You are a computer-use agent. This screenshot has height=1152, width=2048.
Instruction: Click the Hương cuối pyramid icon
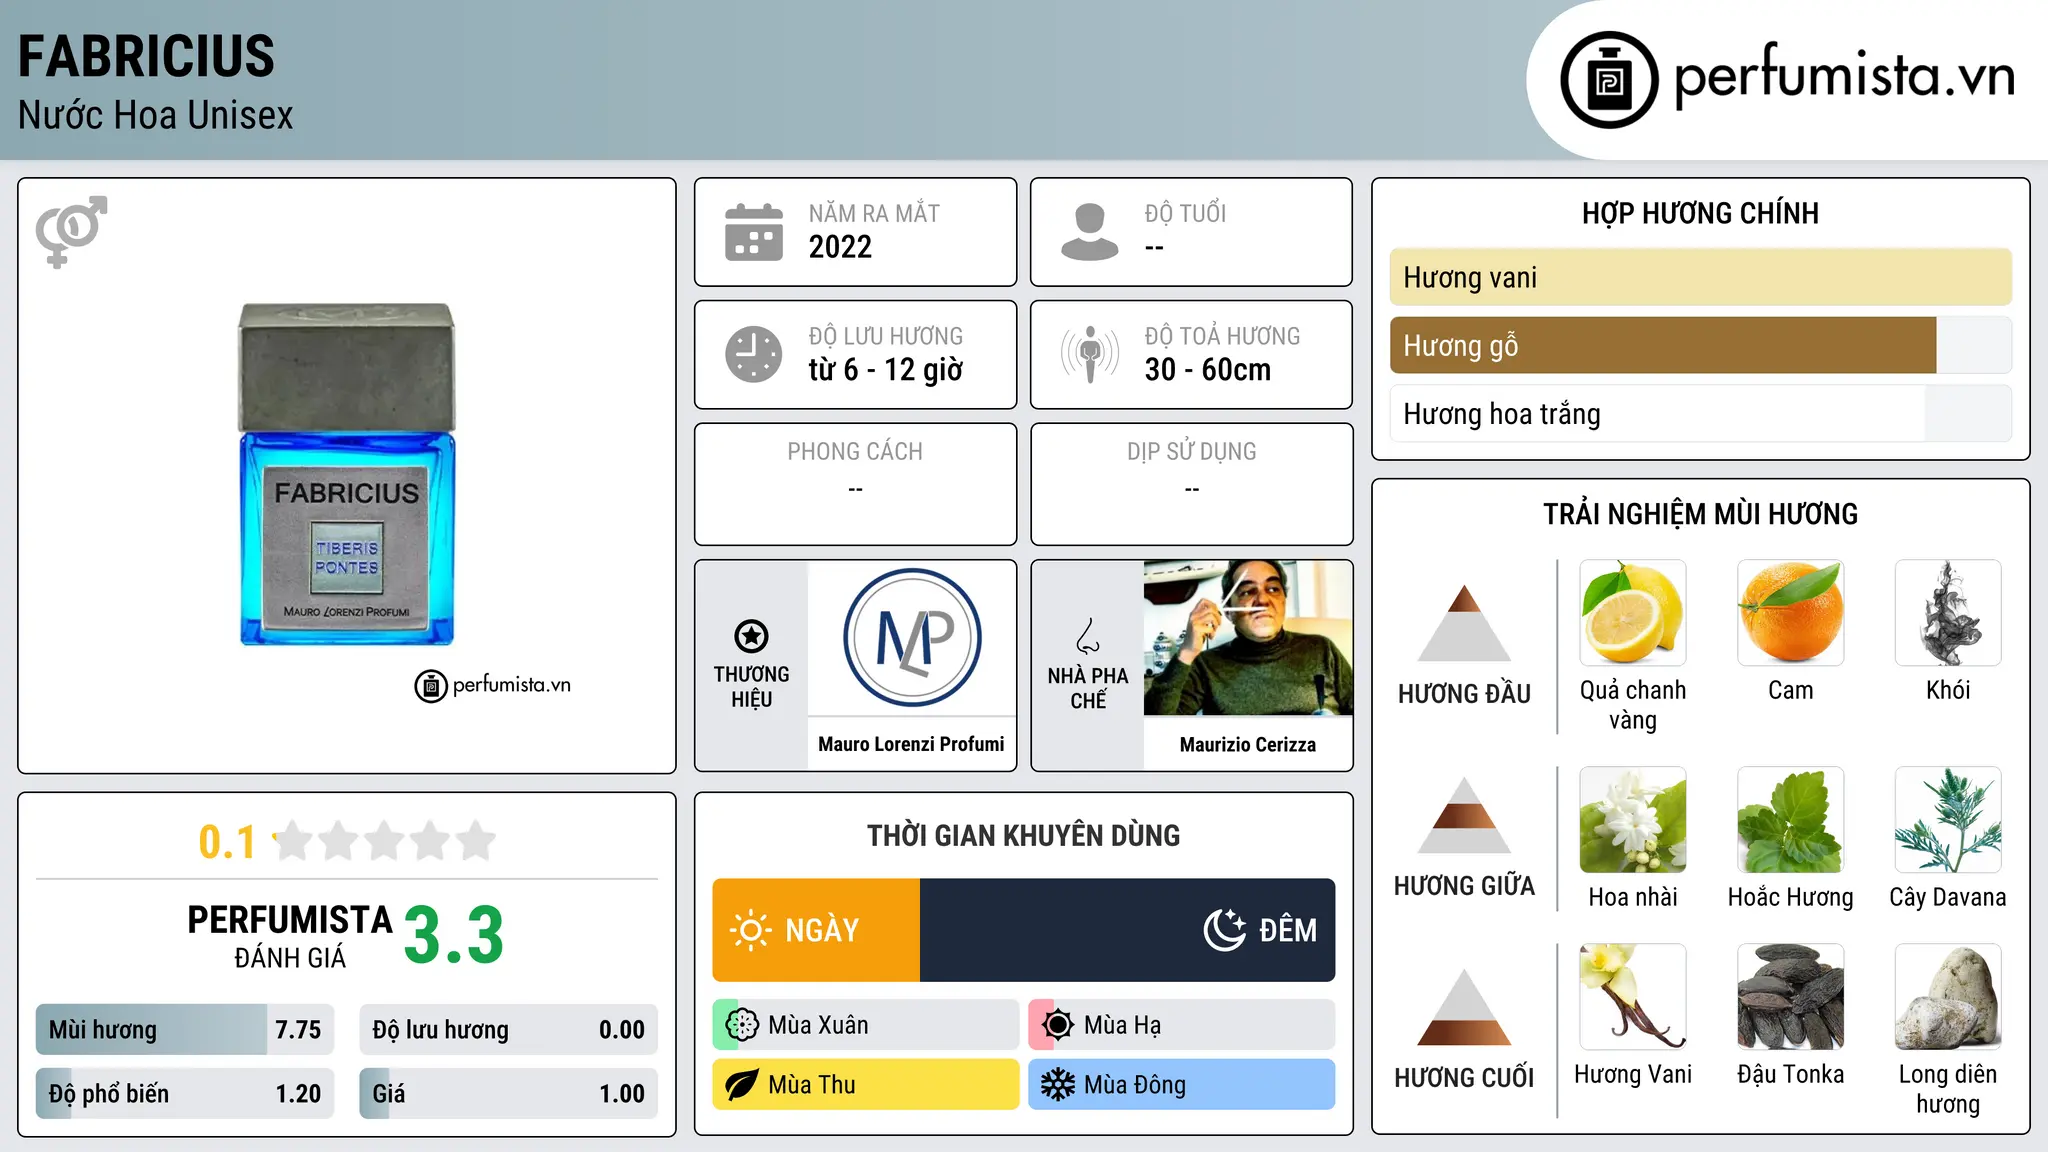pyautogui.click(x=1464, y=1007)
